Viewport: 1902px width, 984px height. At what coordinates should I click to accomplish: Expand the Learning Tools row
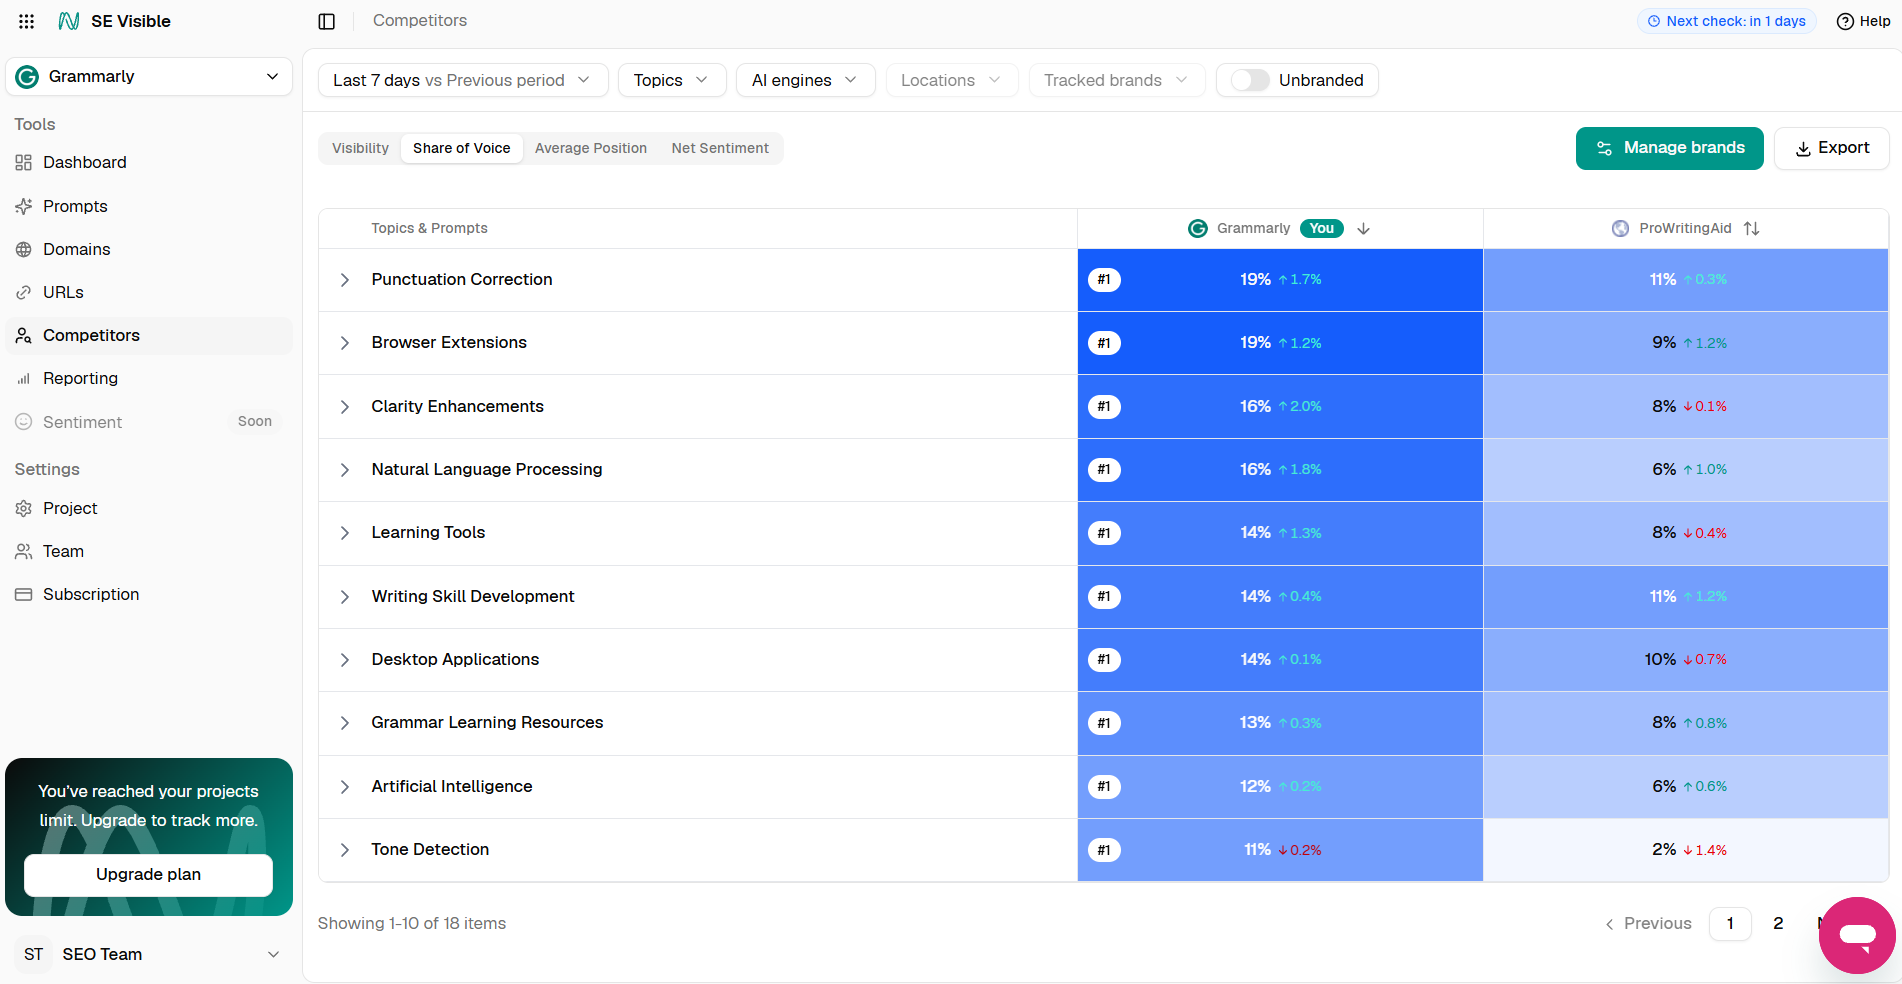tap(344, 533)
